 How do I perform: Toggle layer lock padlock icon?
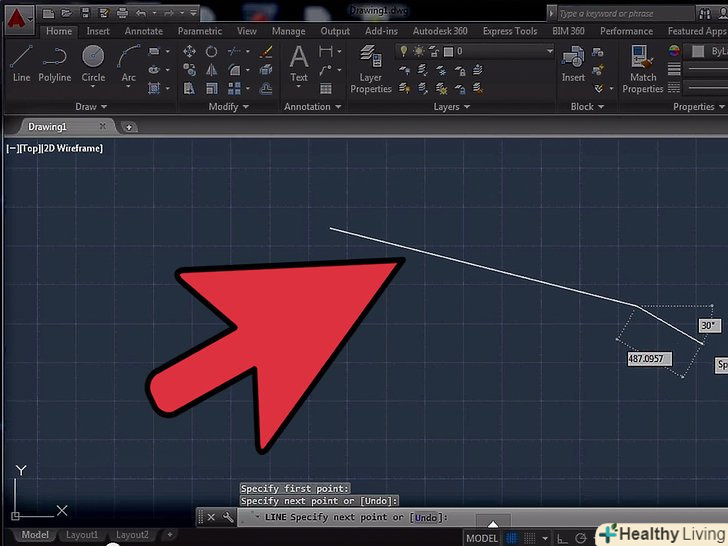(x=434, y=51)
